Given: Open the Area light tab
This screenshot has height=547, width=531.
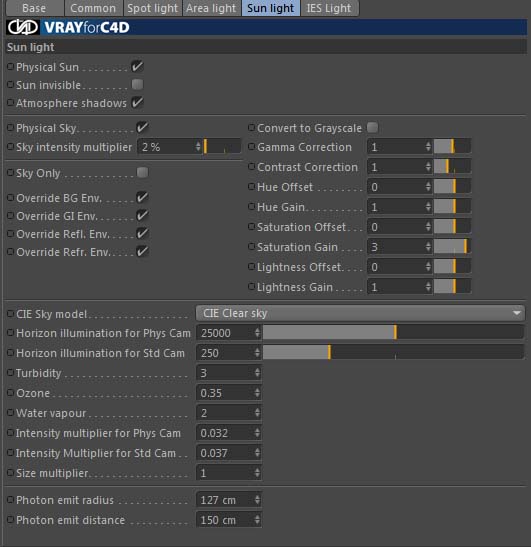Looking at the screenshot, I should (211, 8).
